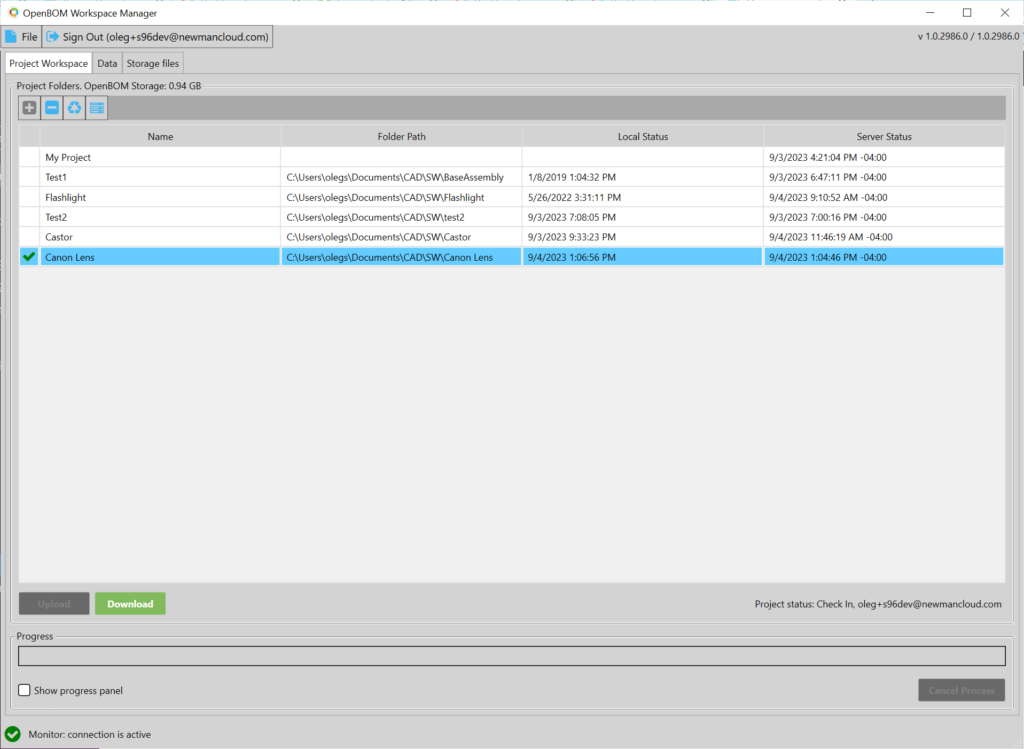This screenshot has width=1024, height=749.
Task: Click local status 9/3/2023 9:33:23 PM
Action: [x=572, y=237]
